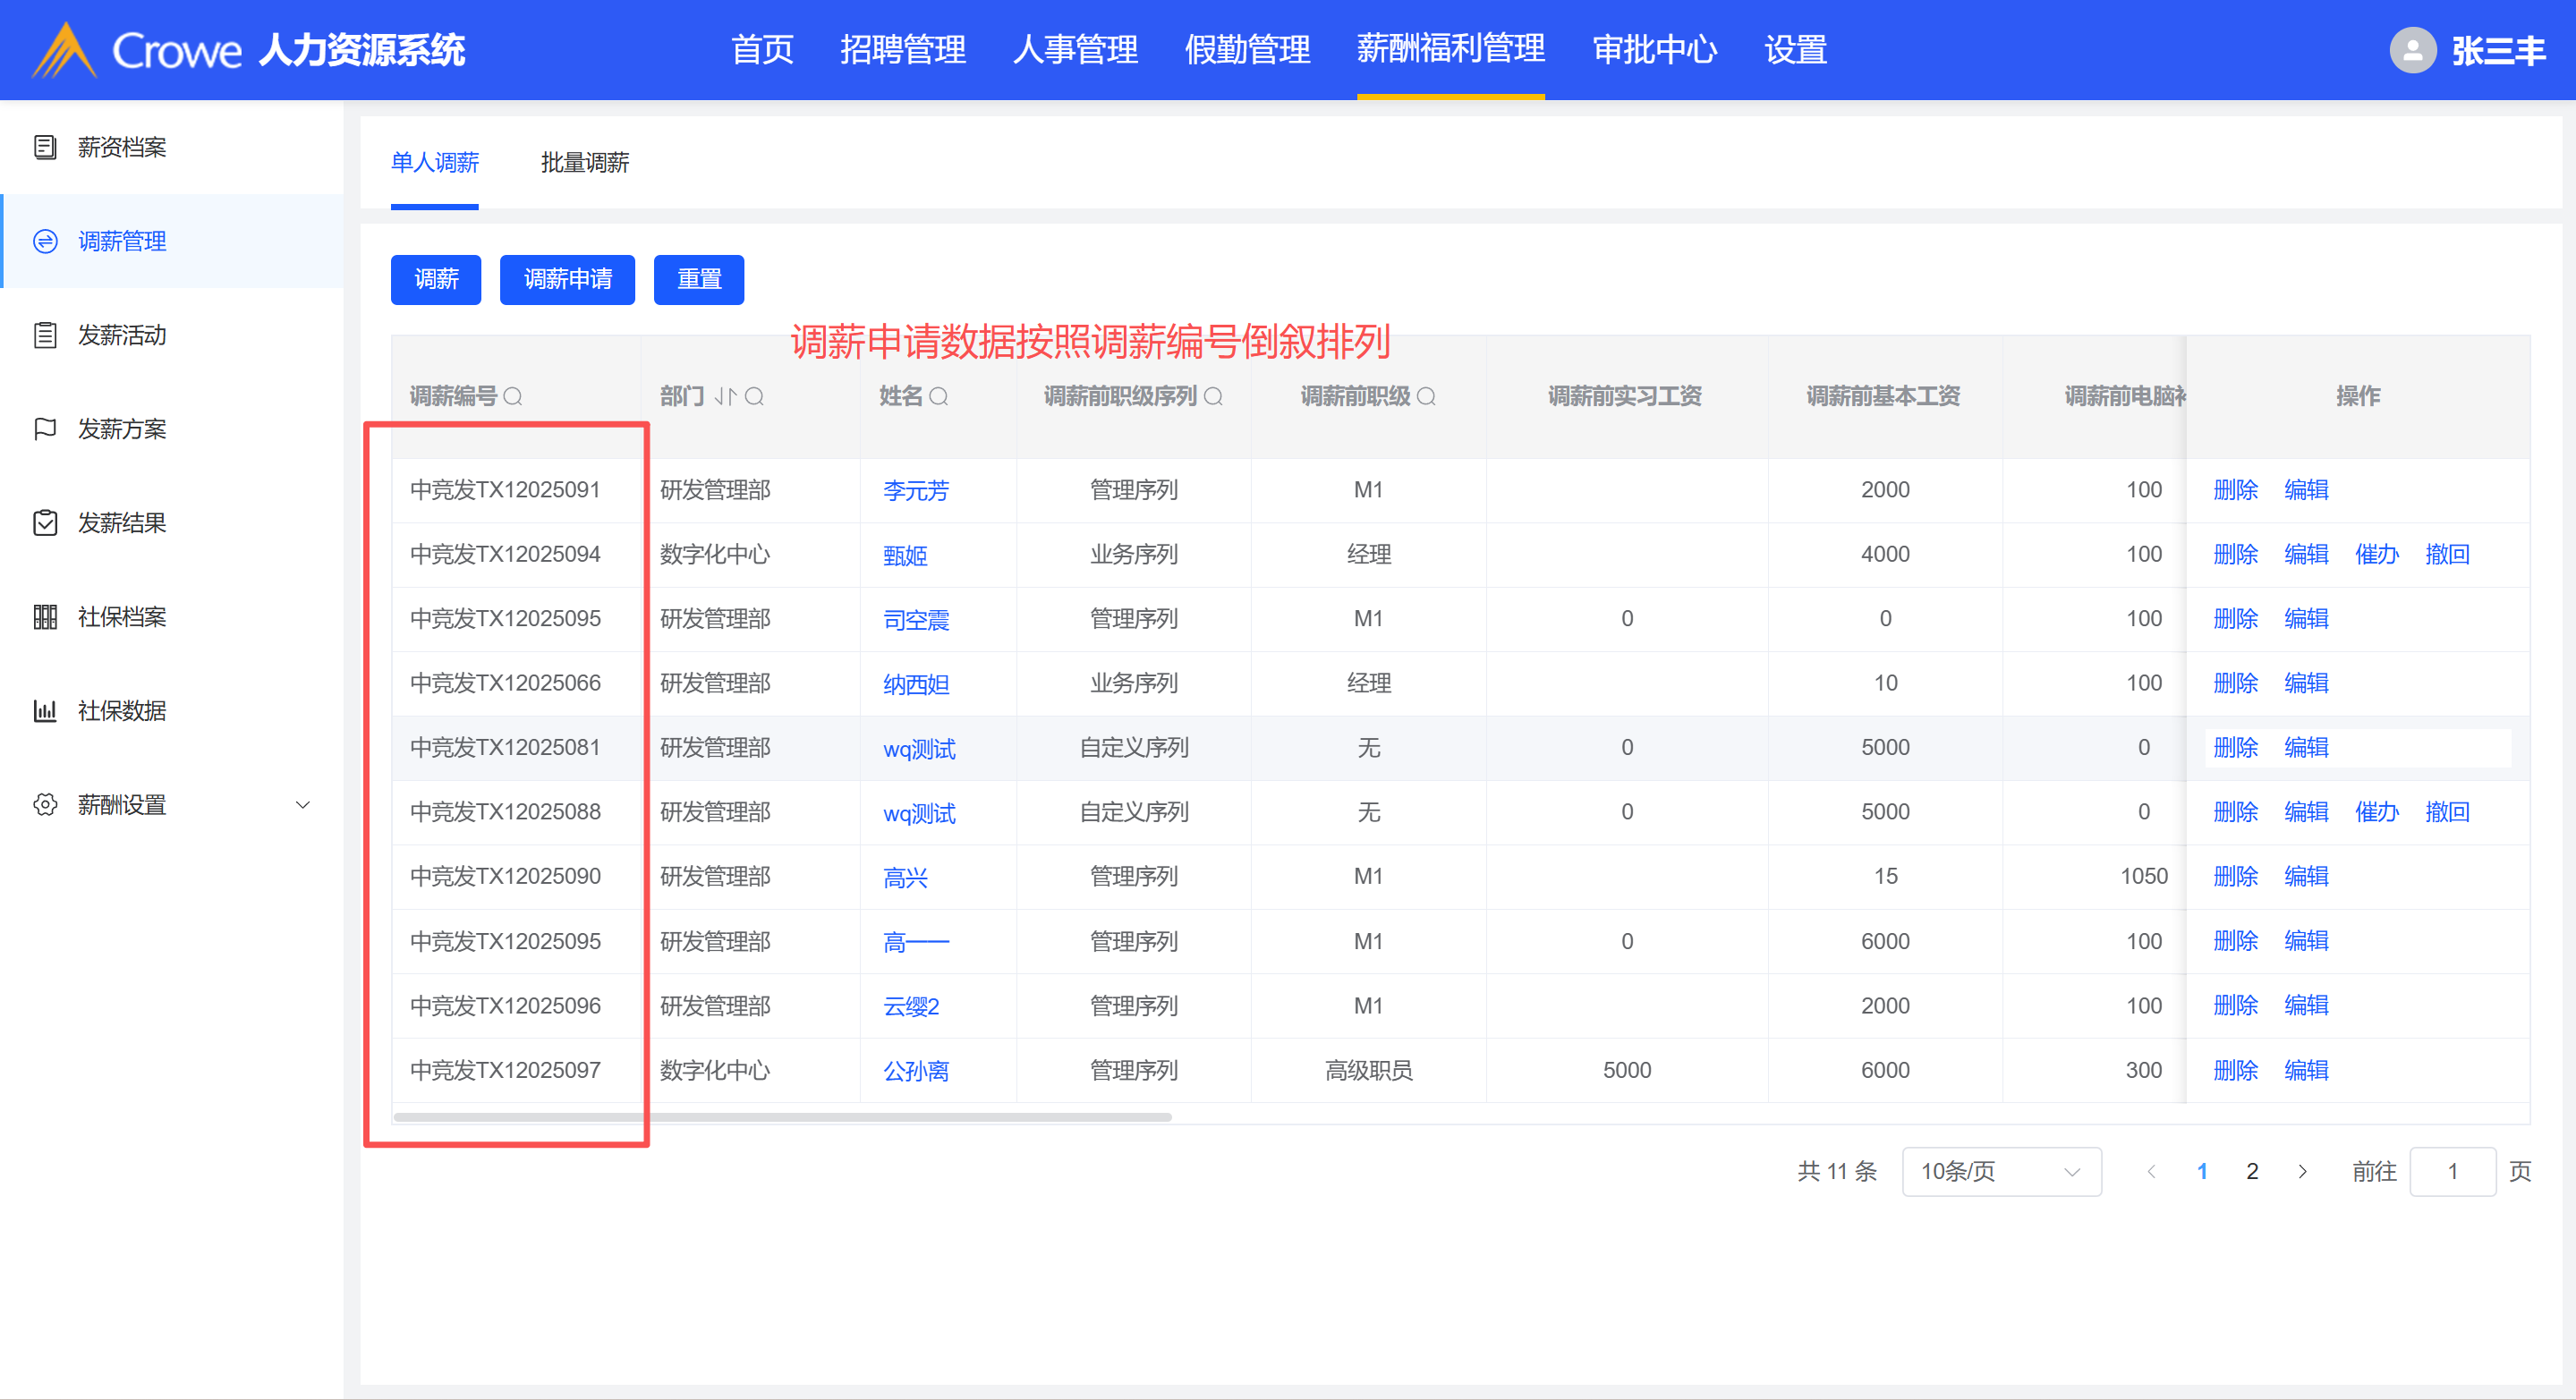The width and height of the screenshot is (2576, 1400).
Task: Click the 重置 button
Action: pyautogui.click(x=698, y=279)
